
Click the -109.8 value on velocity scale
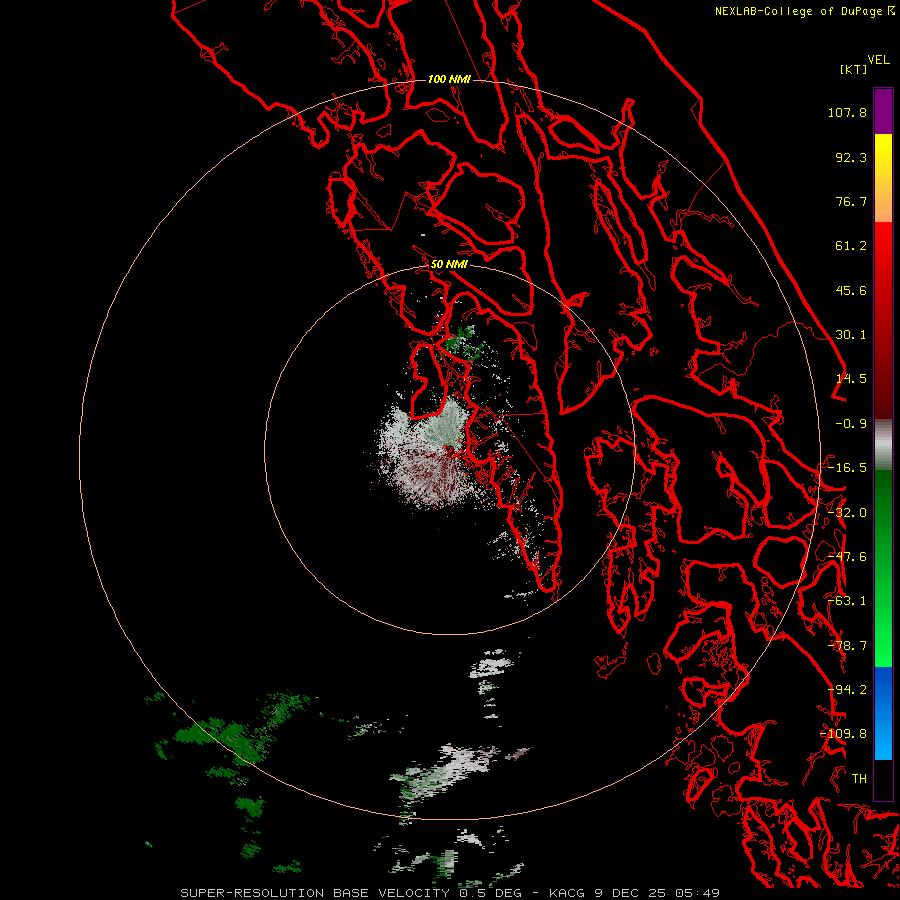coord(843,734)
